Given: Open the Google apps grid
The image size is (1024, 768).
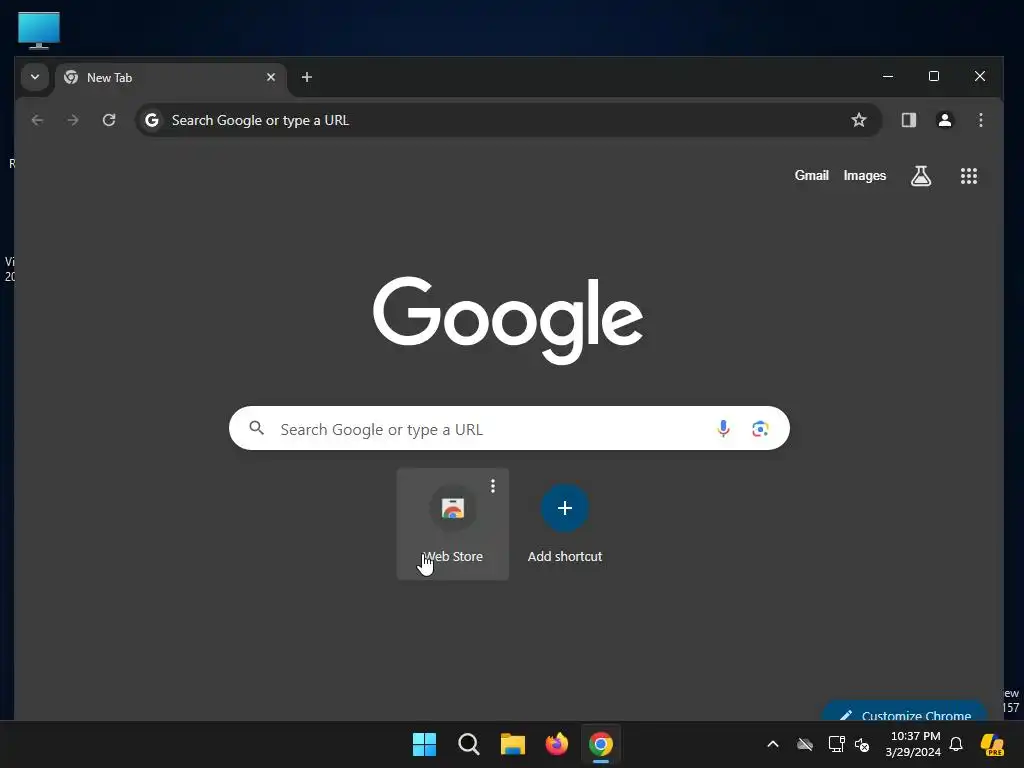Looking at the screenshot, I should [968, 176].
